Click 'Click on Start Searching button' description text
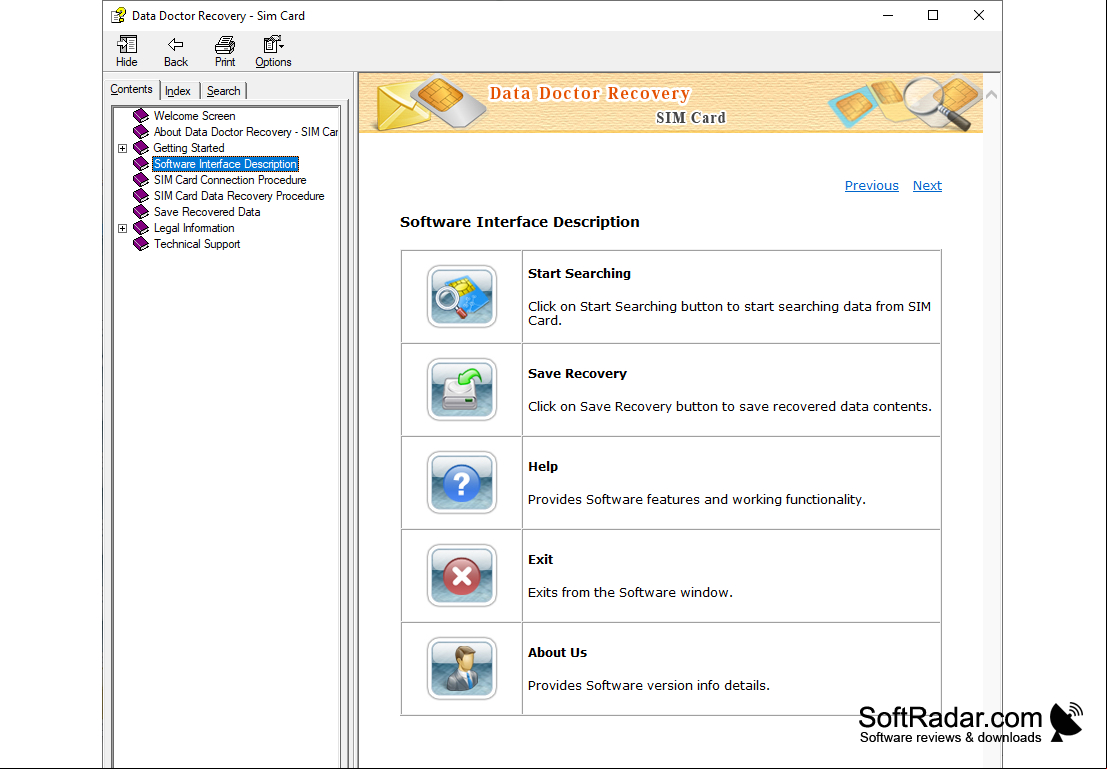The width and height of the screenshot is (1107, 769). click(729, 314)
